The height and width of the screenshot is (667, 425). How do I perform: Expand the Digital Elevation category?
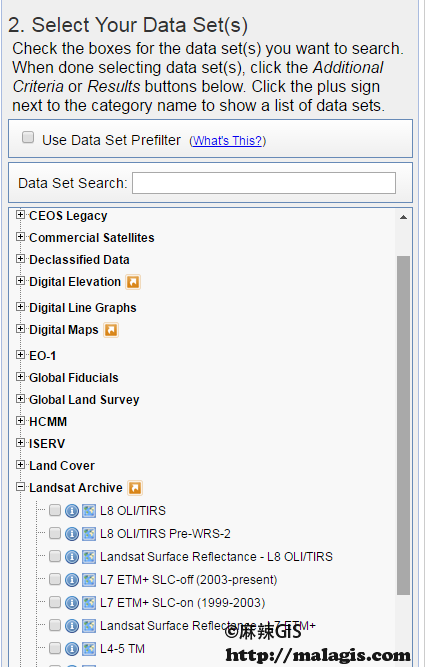pos(20,281)
